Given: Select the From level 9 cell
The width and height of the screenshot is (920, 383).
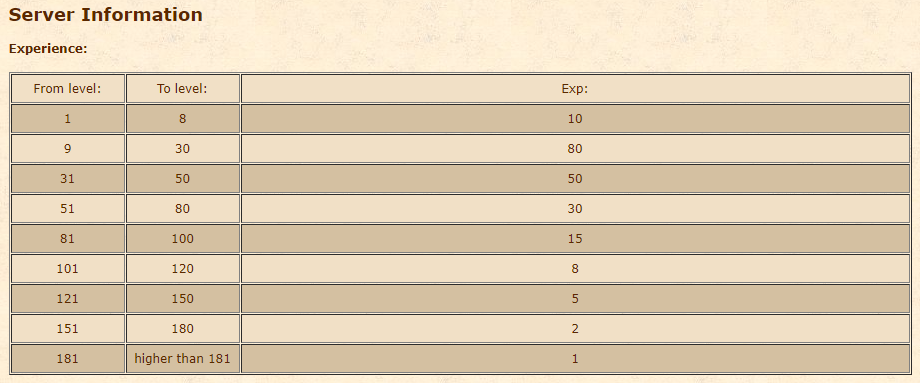Looking at the screenshot, I should [68, 148].
